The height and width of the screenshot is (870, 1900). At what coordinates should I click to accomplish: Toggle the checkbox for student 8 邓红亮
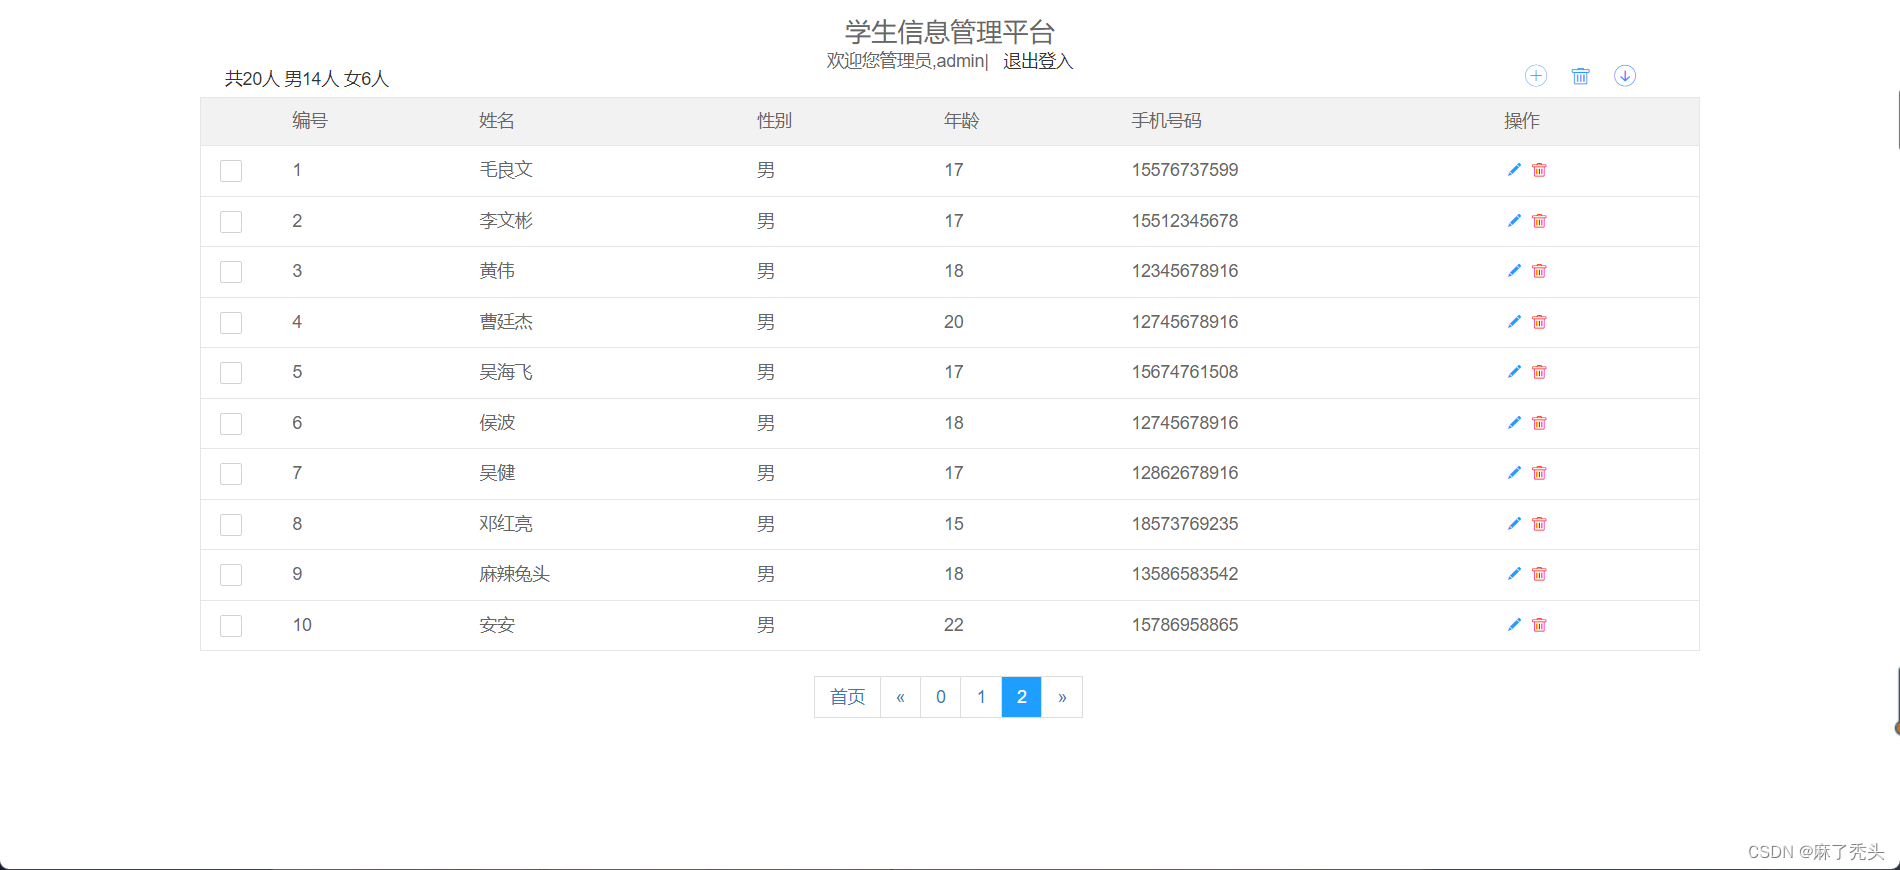[231, 525]
